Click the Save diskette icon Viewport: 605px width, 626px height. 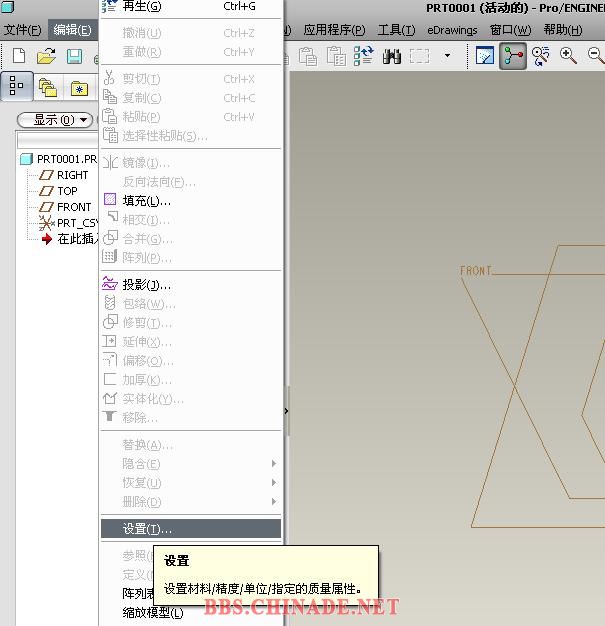tap(74, 56)
